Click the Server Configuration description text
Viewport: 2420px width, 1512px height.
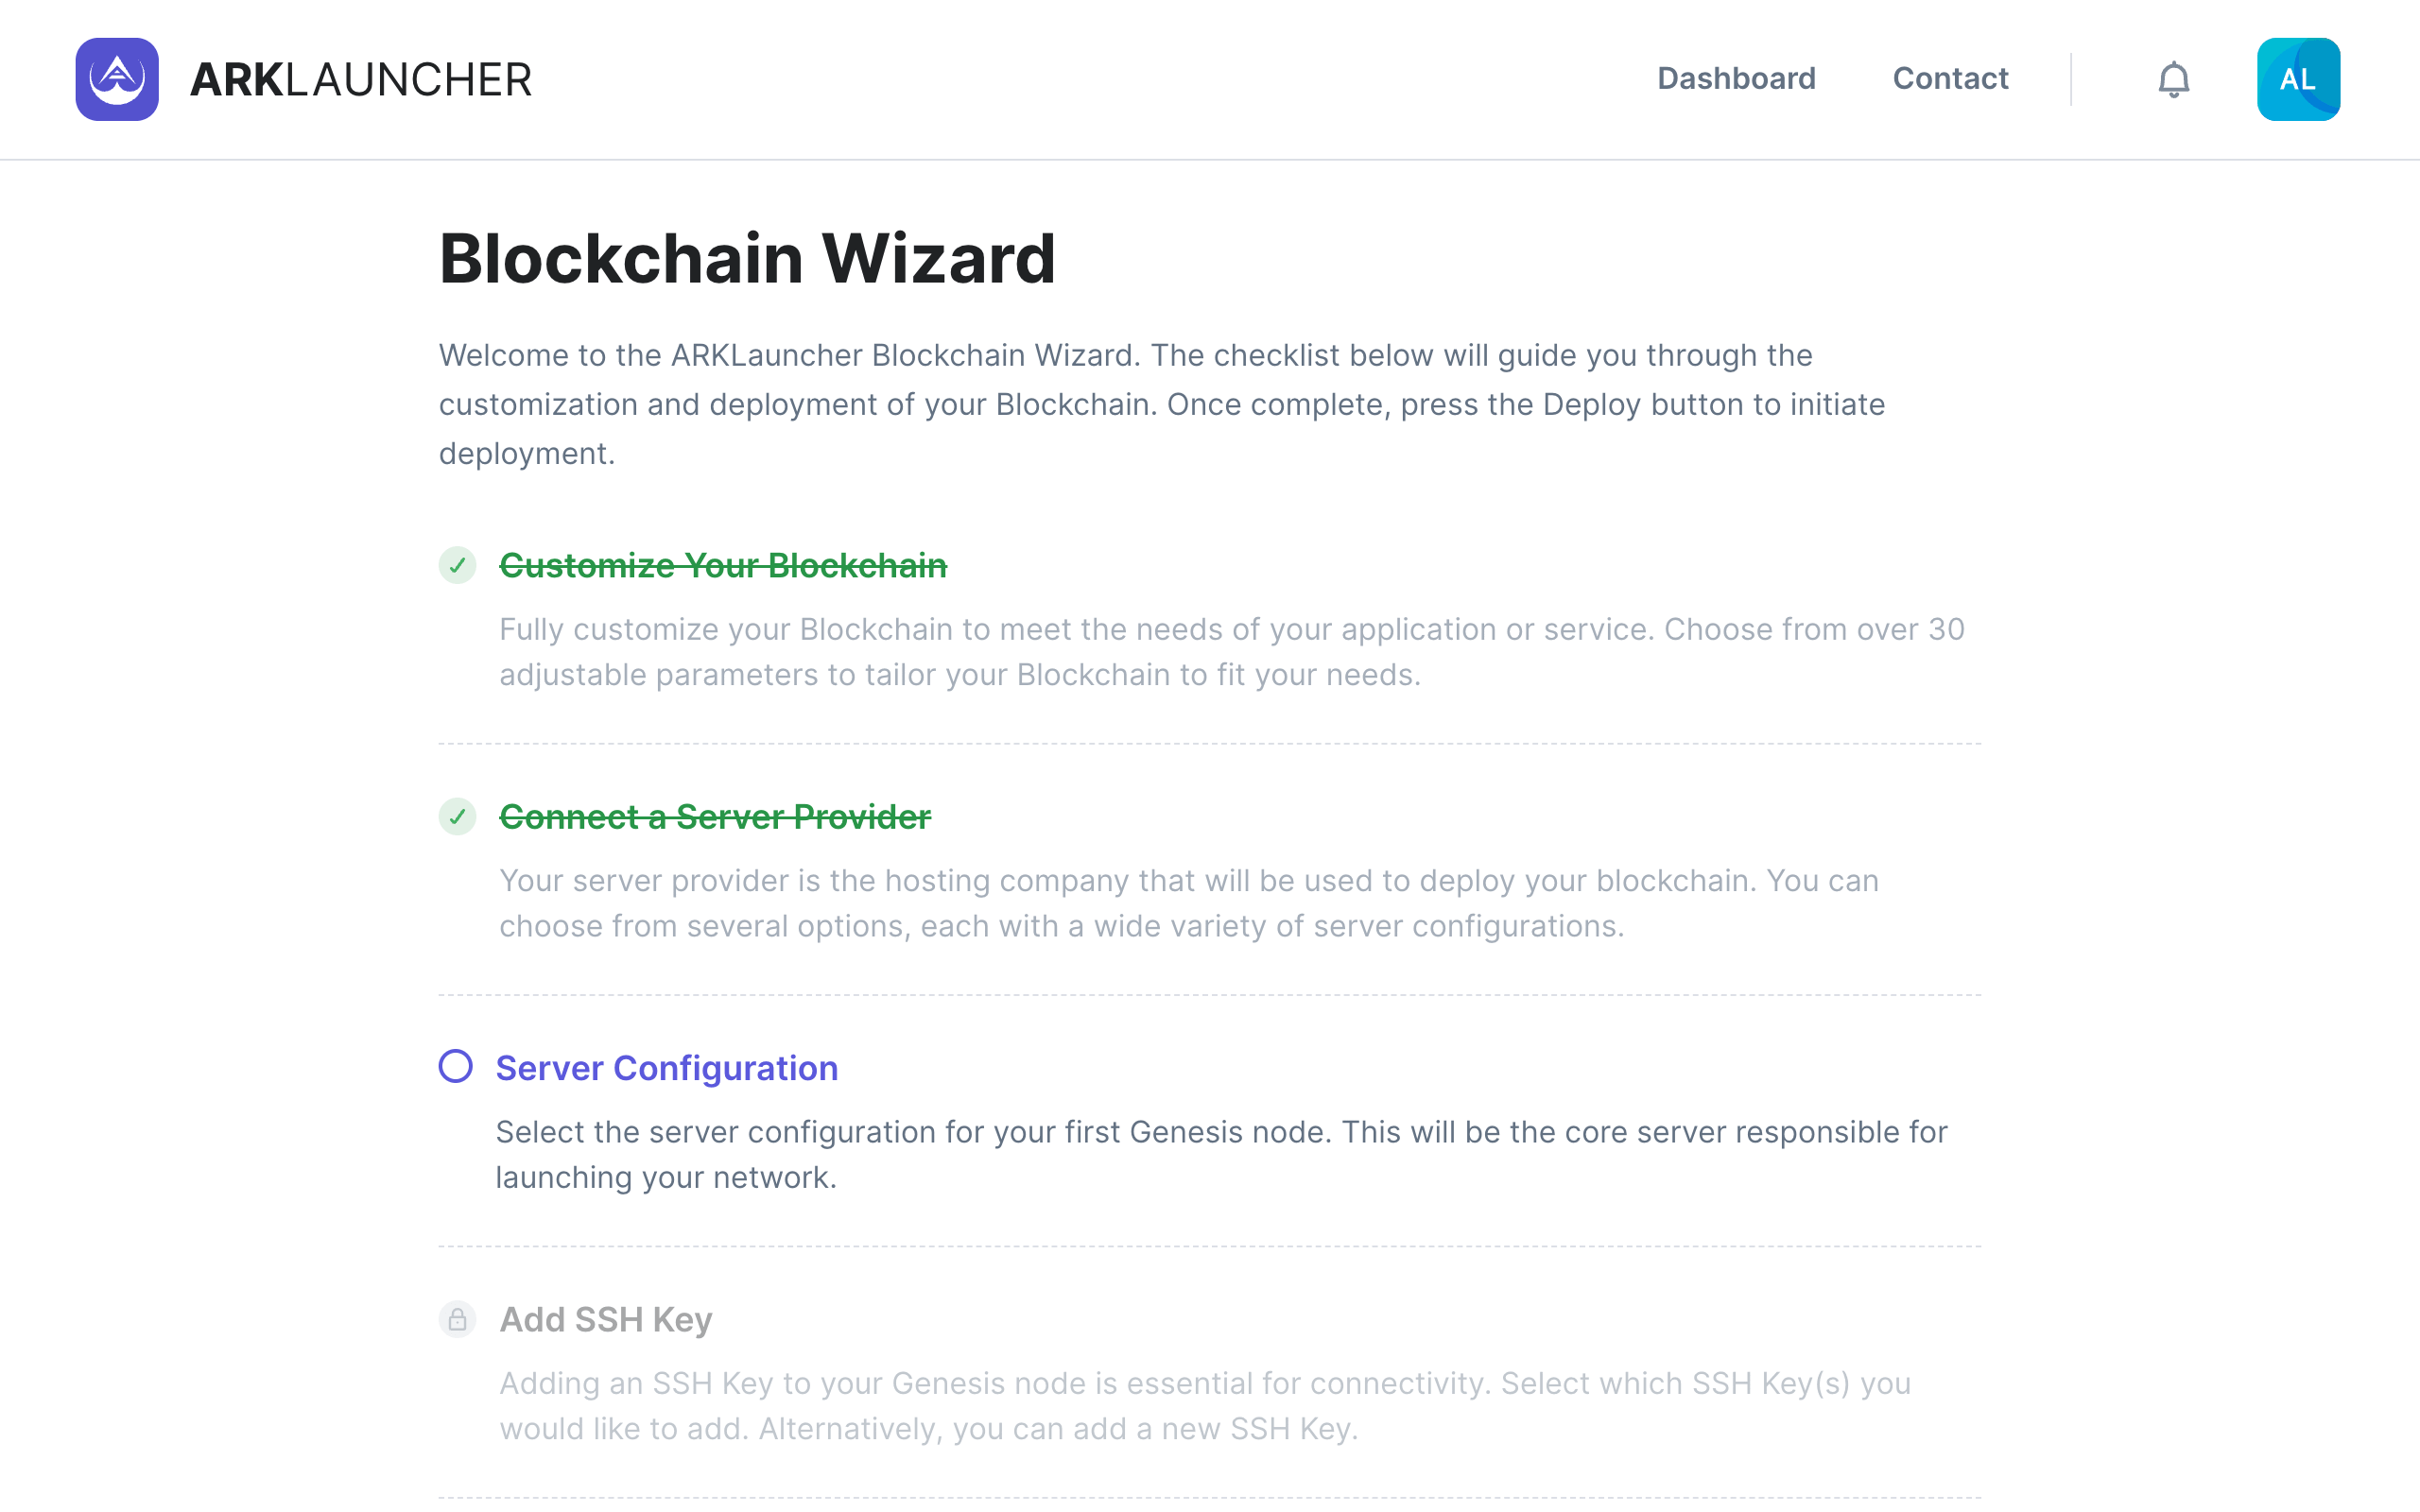[1220, 1155]
